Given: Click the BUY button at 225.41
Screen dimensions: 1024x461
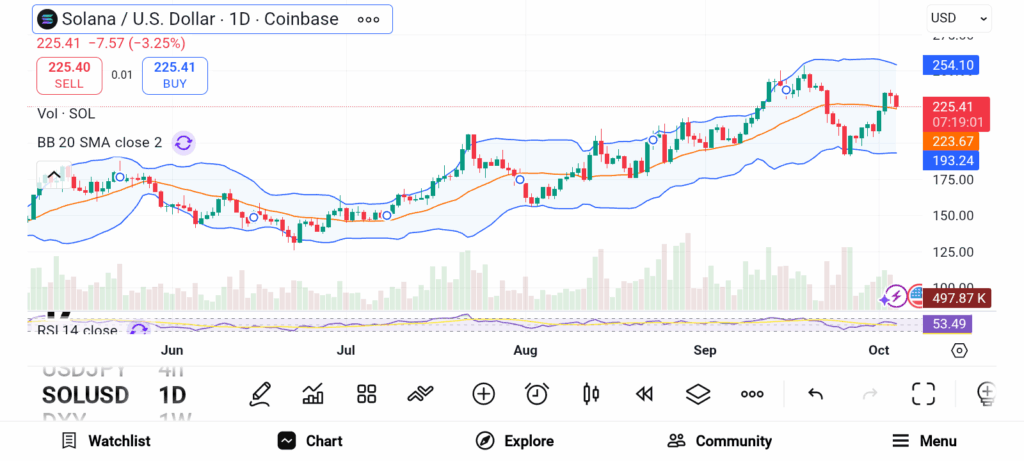Looking at the screenshot, I should coord(175,75).
